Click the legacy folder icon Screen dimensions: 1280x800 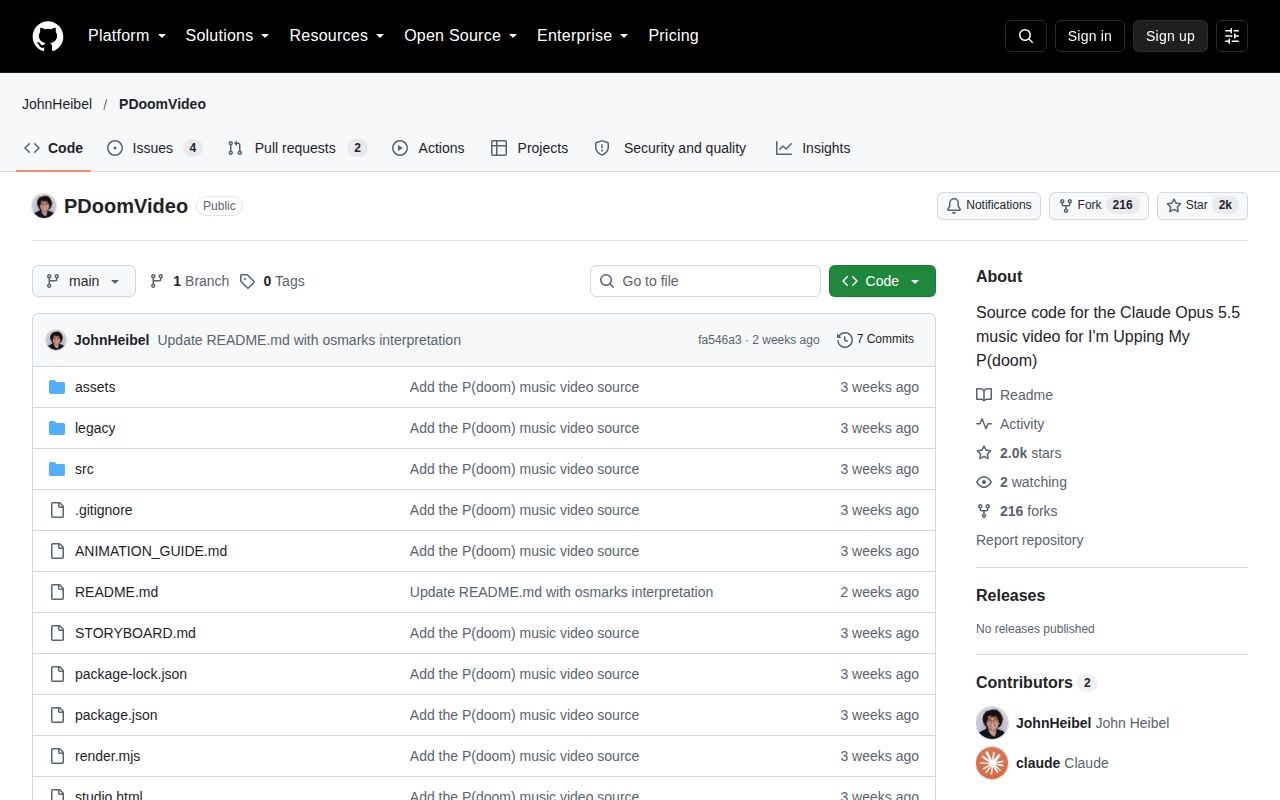57,428
